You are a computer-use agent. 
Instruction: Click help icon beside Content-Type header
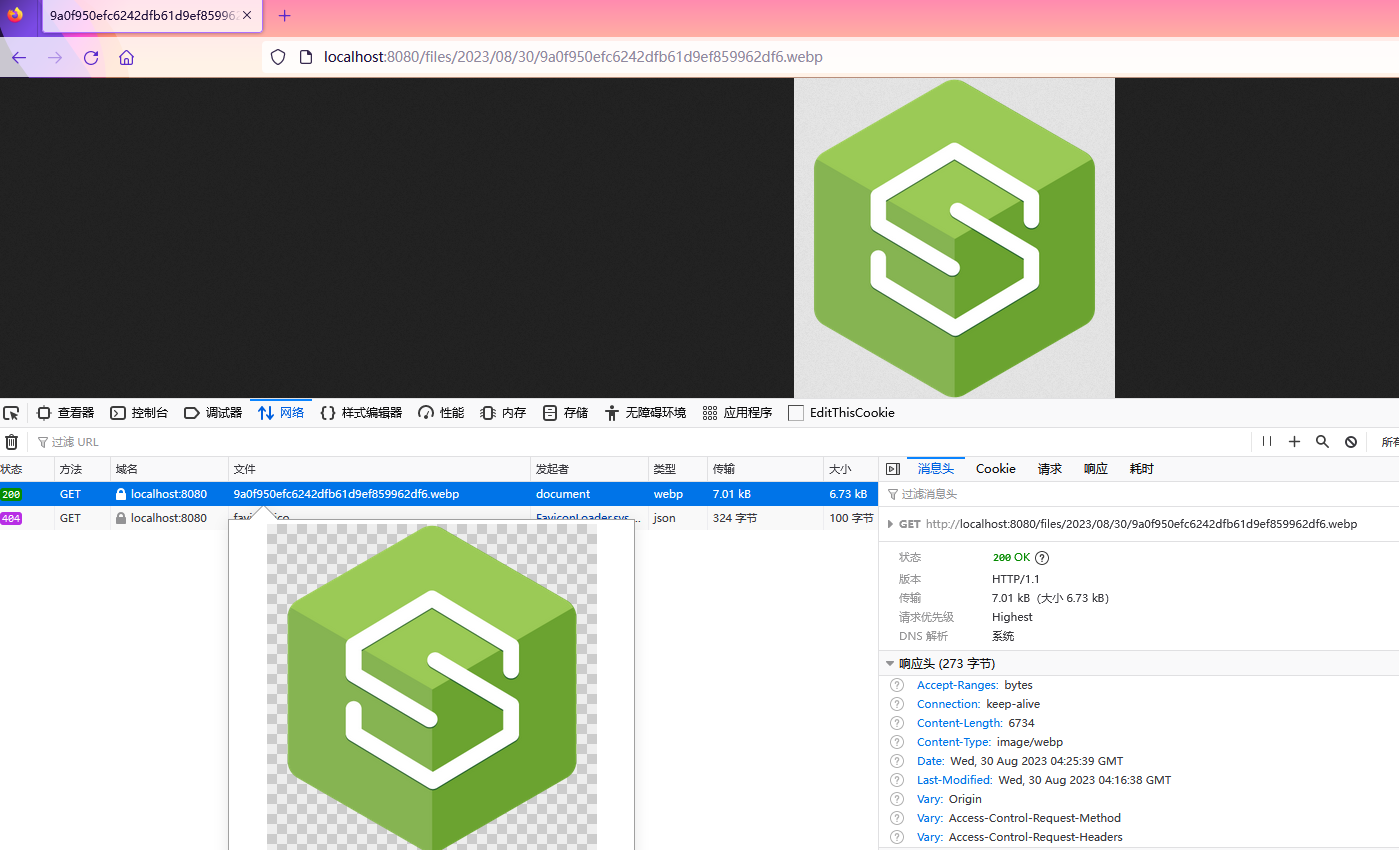[x=897, y=743]
